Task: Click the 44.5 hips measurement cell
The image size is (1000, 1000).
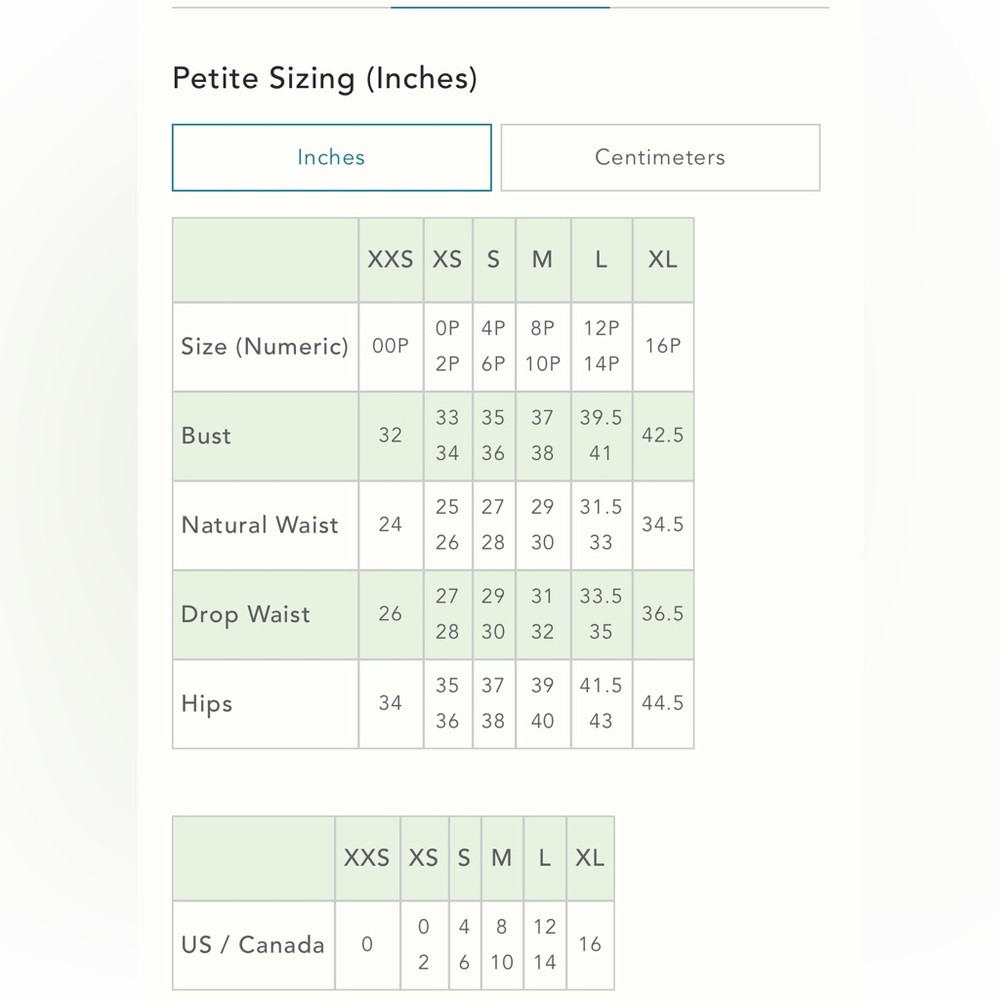Action: tap(663, 703)
